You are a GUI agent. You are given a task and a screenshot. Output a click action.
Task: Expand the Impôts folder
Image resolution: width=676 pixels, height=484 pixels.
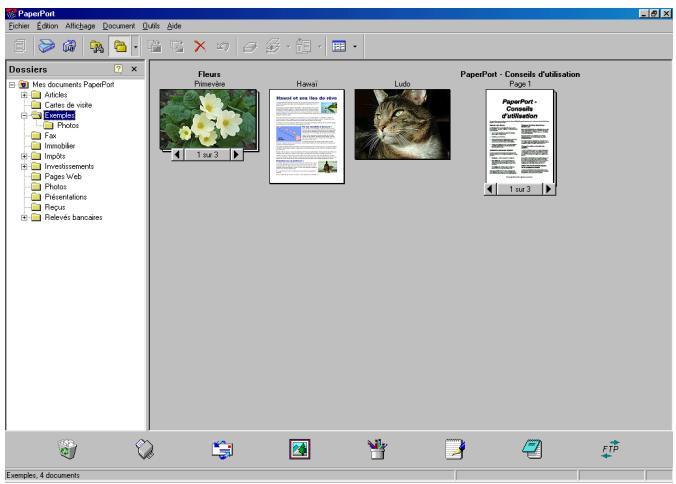[24, 156]
